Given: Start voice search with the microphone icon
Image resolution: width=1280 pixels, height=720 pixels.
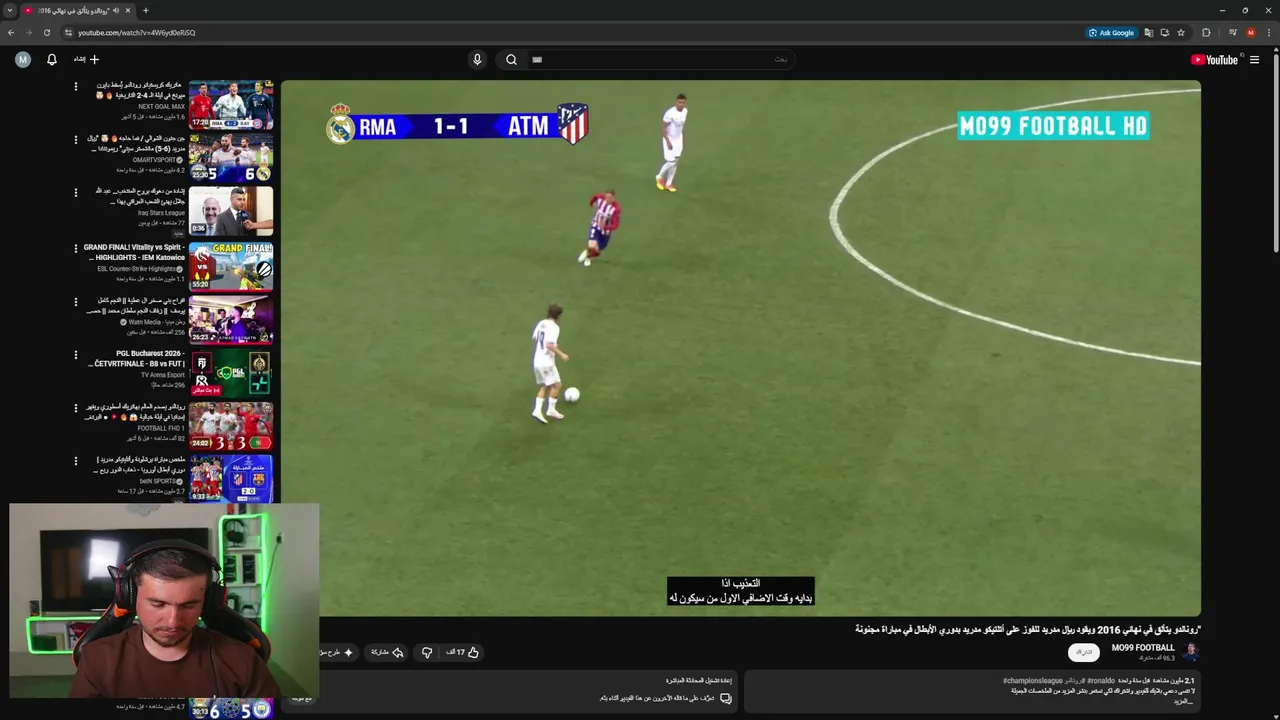Looking at the screenshot, I should (x=477, y=59).
